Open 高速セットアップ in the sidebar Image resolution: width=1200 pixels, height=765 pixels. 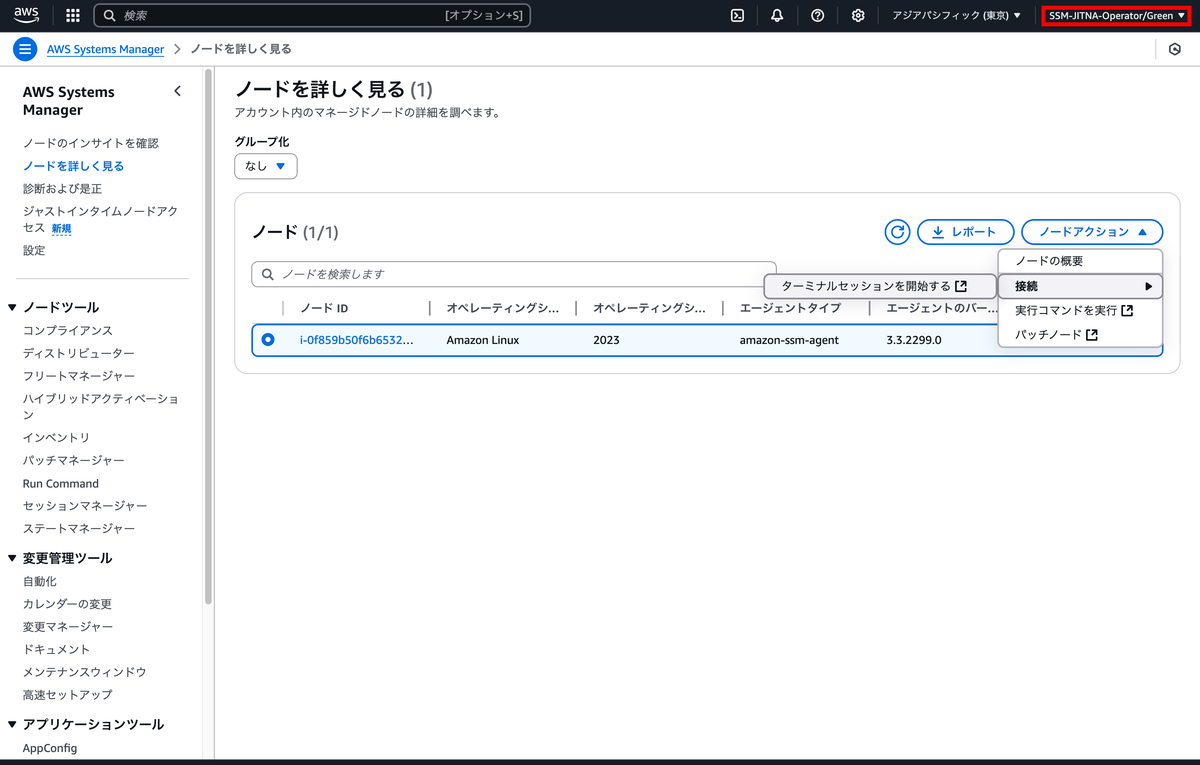click(67, 694)
